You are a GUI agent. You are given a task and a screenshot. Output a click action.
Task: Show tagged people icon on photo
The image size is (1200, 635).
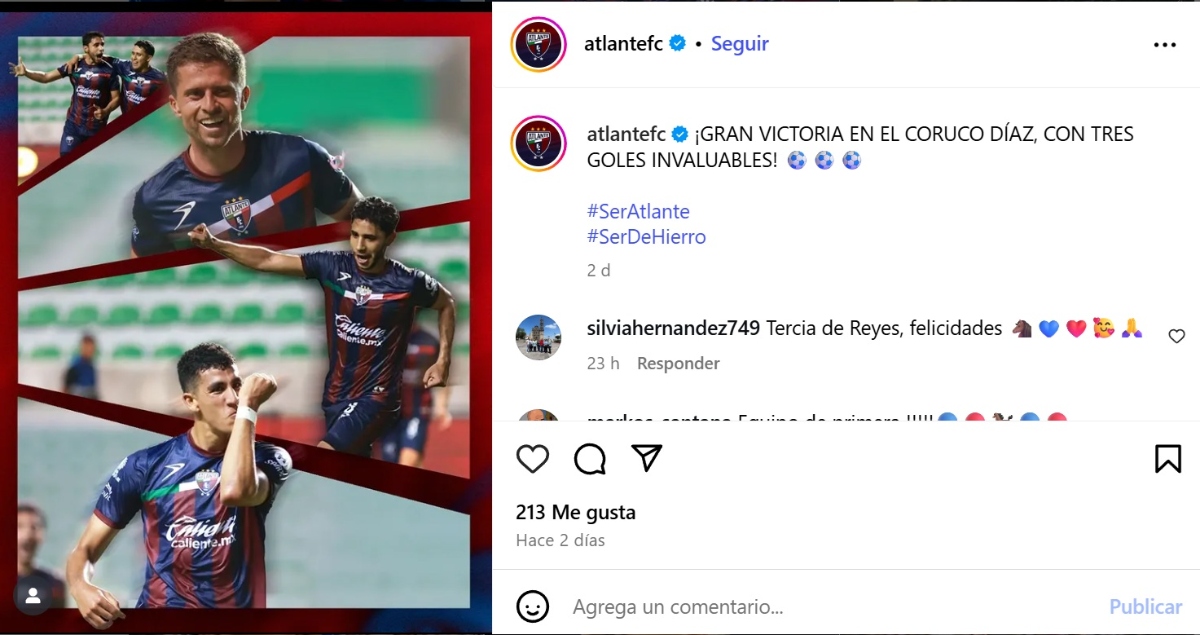click(x=33, y=596)
